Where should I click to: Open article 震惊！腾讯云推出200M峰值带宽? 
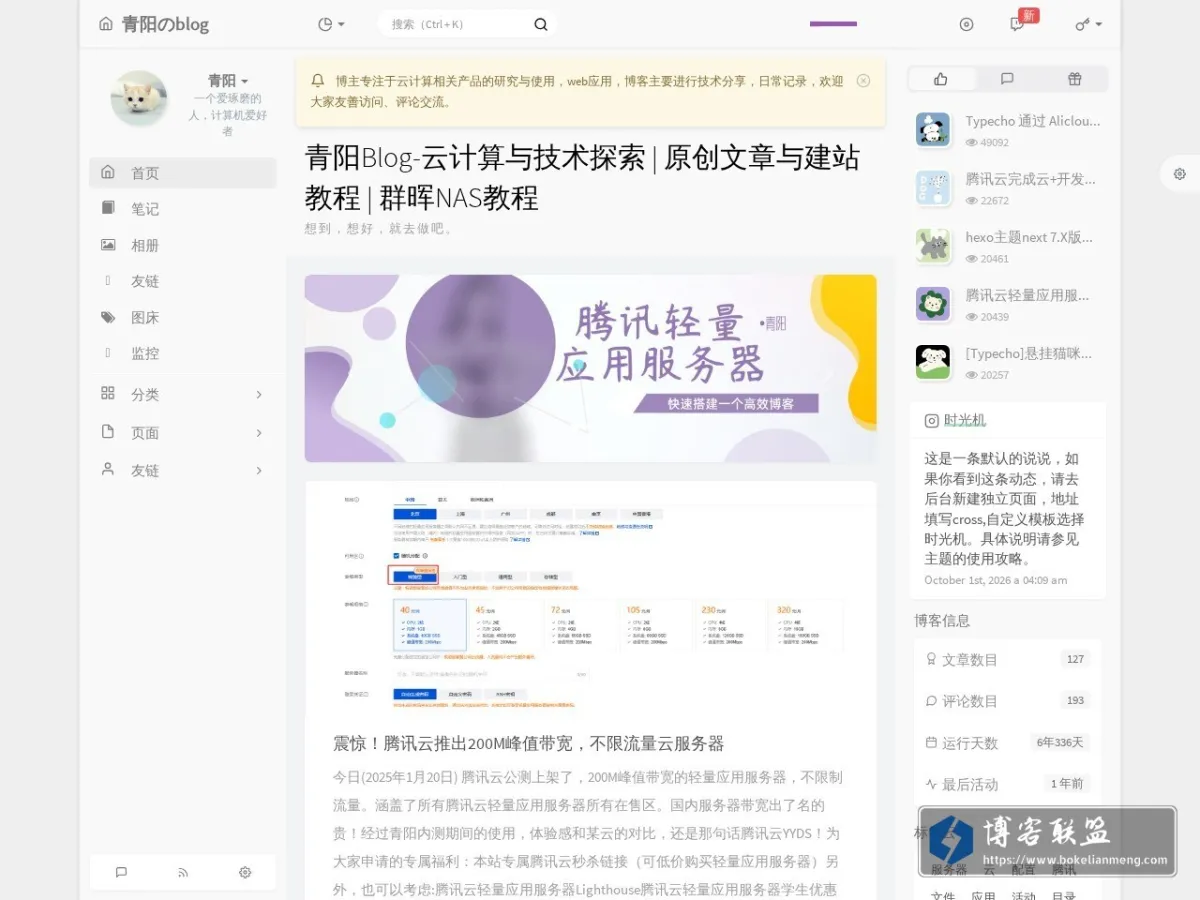[x=528, y=743]
